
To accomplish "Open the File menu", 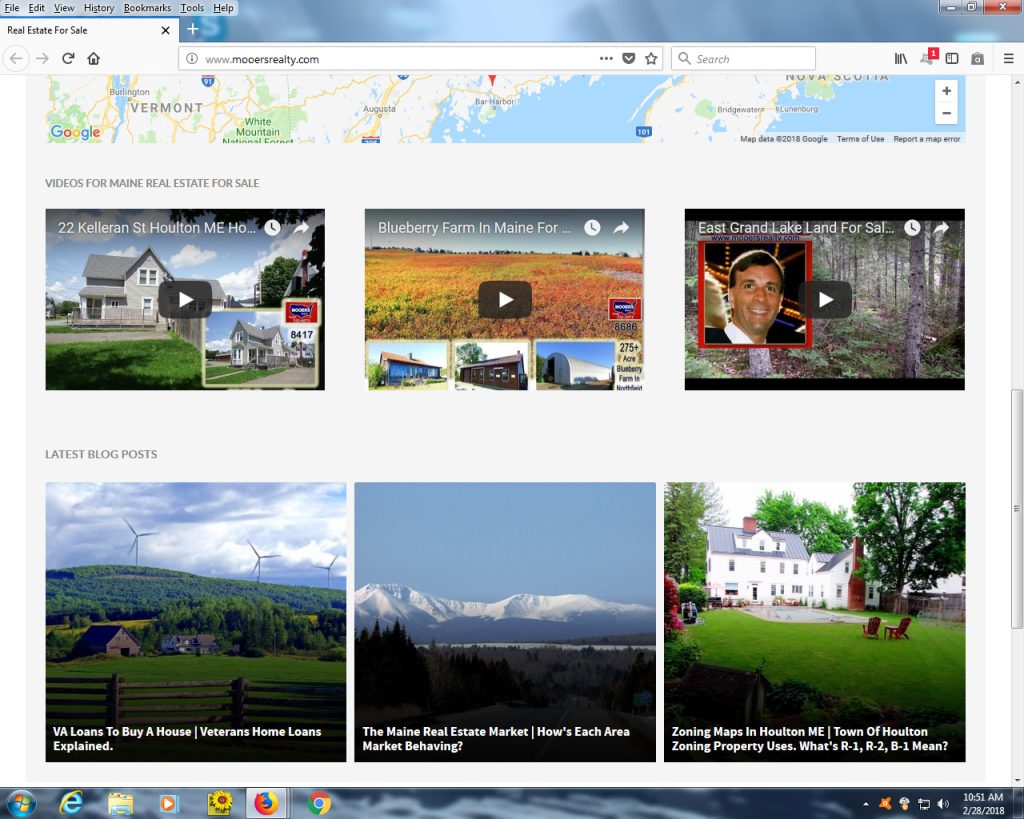I will point(12,8).
